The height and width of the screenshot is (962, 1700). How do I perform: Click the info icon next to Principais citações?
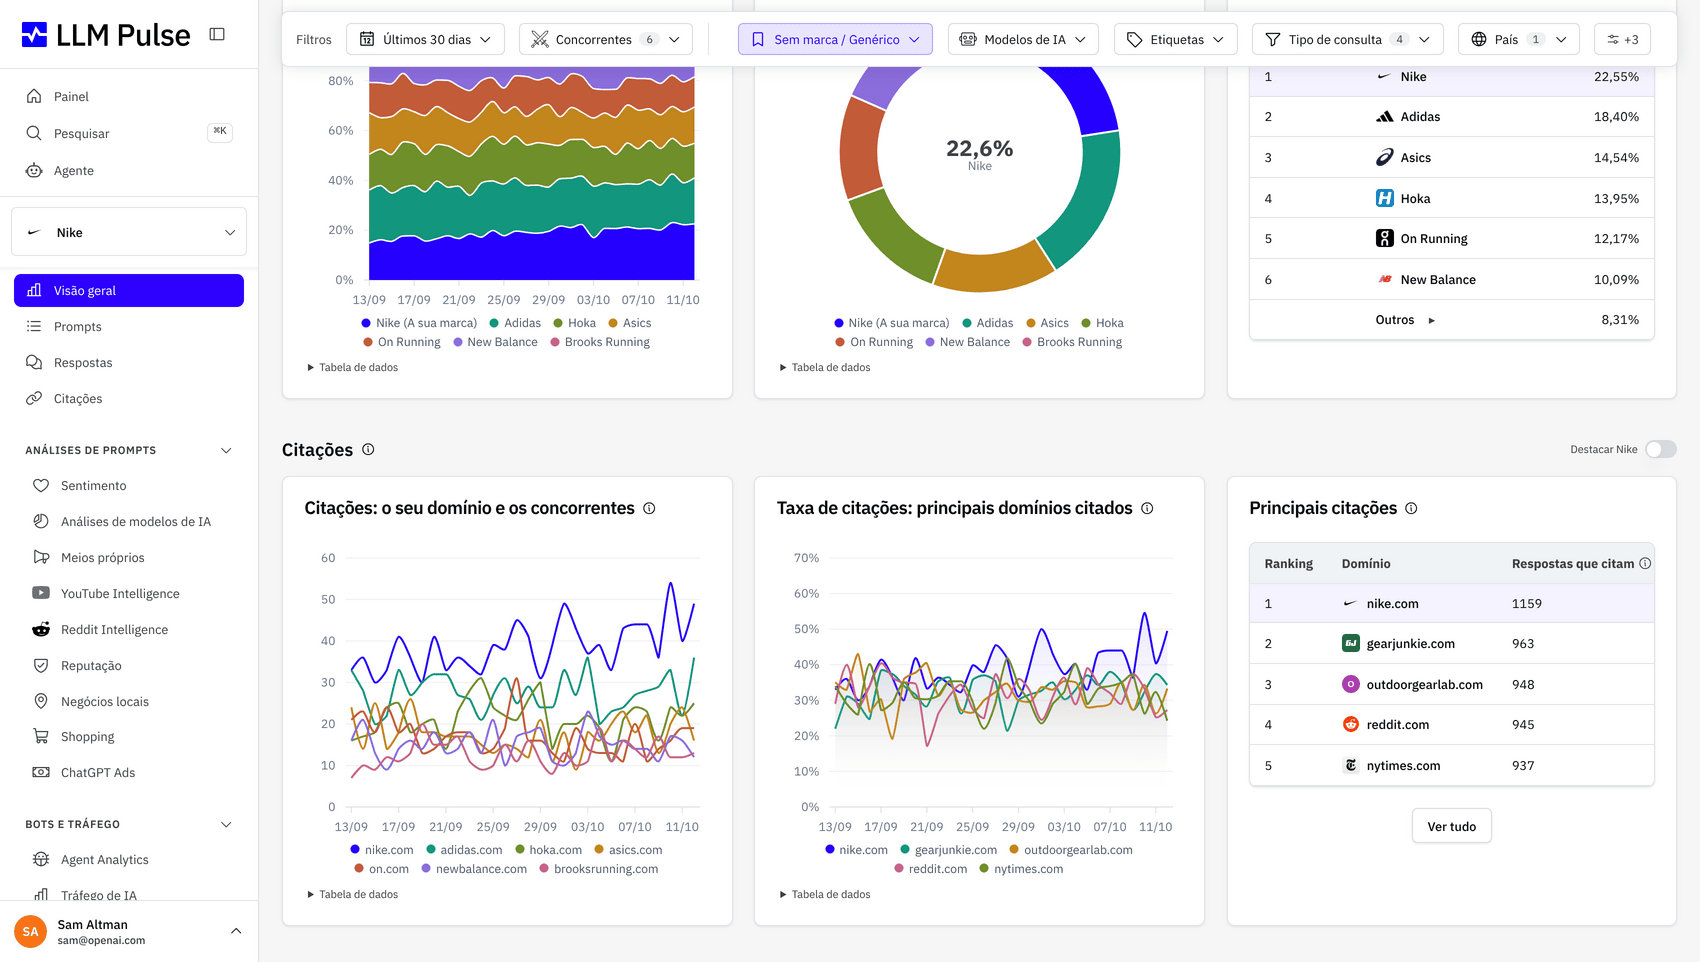[x=1411, y=508]
